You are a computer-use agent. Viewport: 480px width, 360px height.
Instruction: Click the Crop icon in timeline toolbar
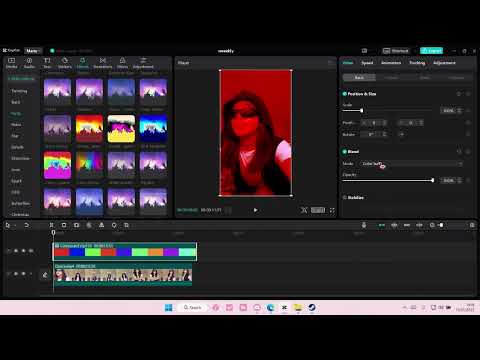tap(127, 225)
